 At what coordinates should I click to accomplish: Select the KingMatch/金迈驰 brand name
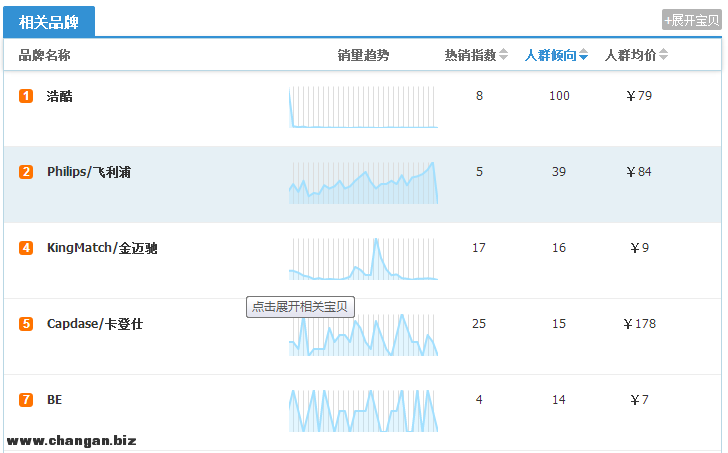[102, 248]
